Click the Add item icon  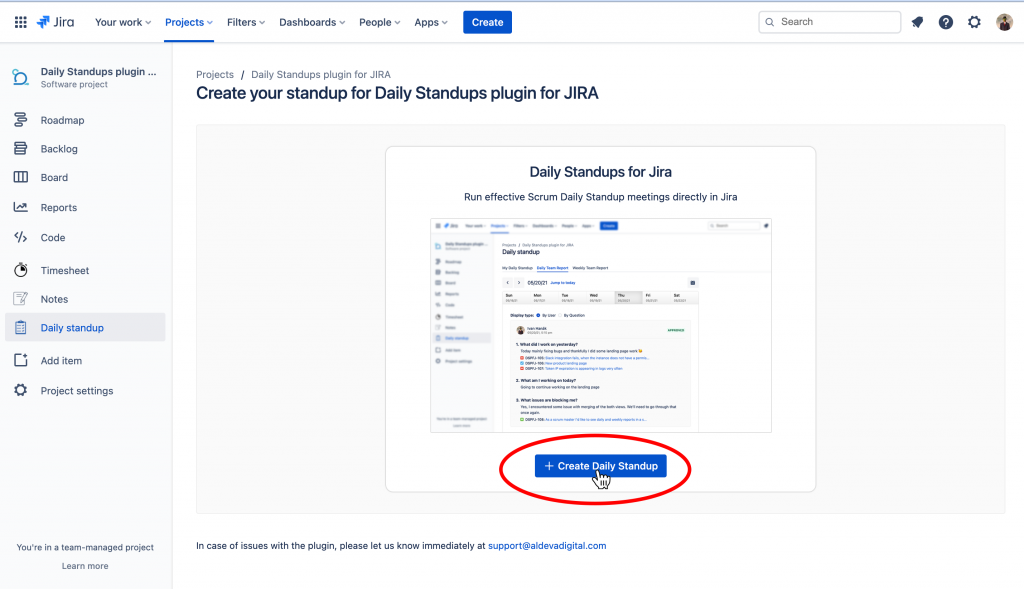click(x=21, y=360)
